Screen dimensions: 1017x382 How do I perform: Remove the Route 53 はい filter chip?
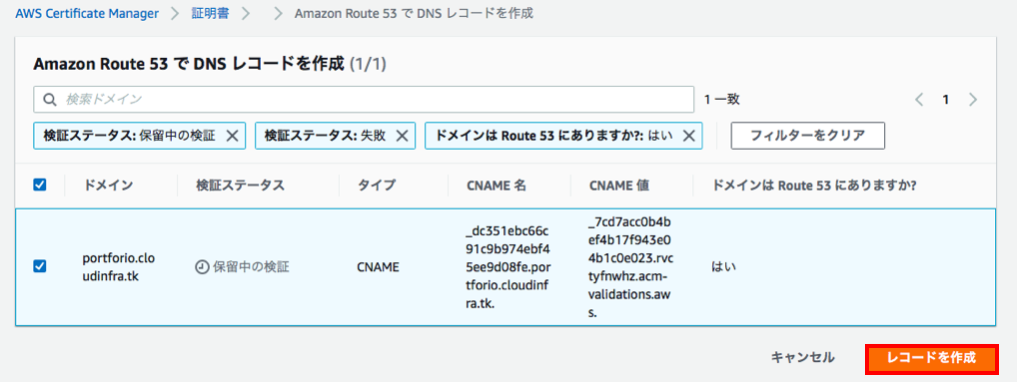(x=689, y=136)
